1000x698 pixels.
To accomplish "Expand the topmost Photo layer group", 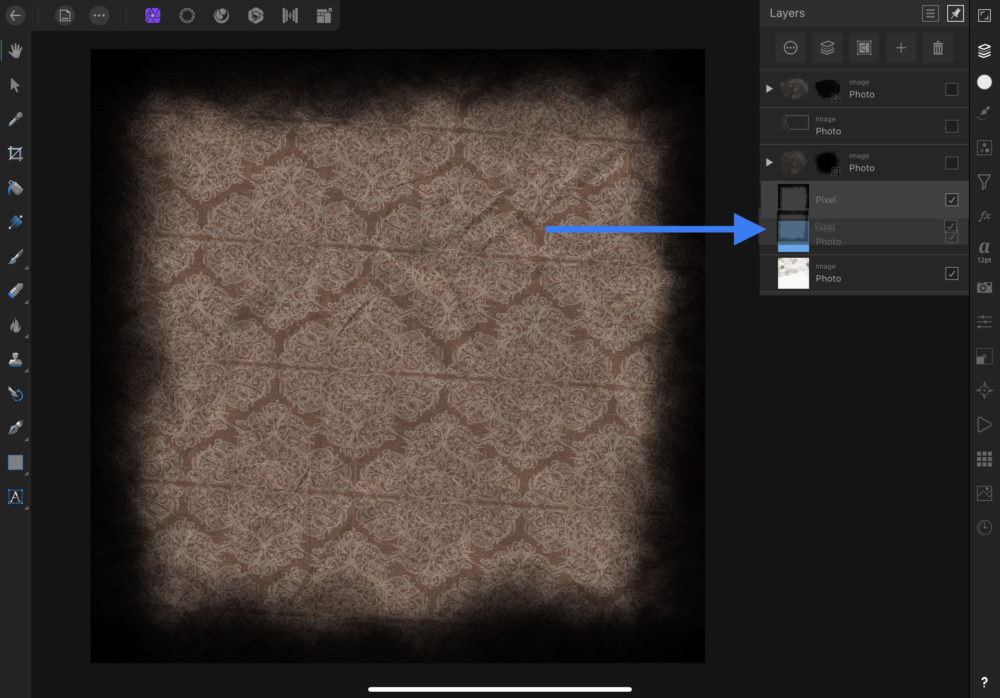I will [769, 89].
